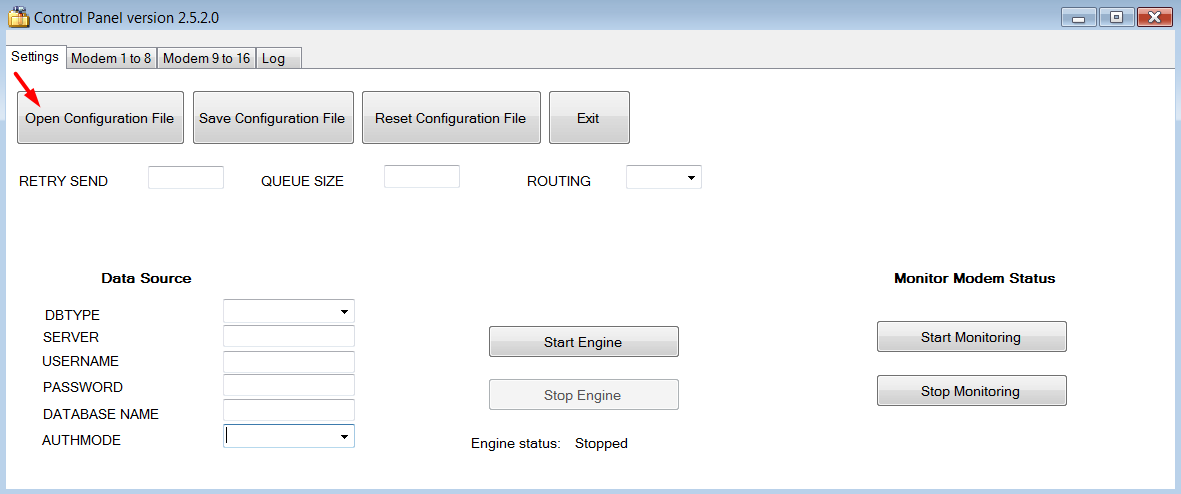Screen dimensions: 1181x494
Task: Select the Settings tab
Action: coord(35,57)
